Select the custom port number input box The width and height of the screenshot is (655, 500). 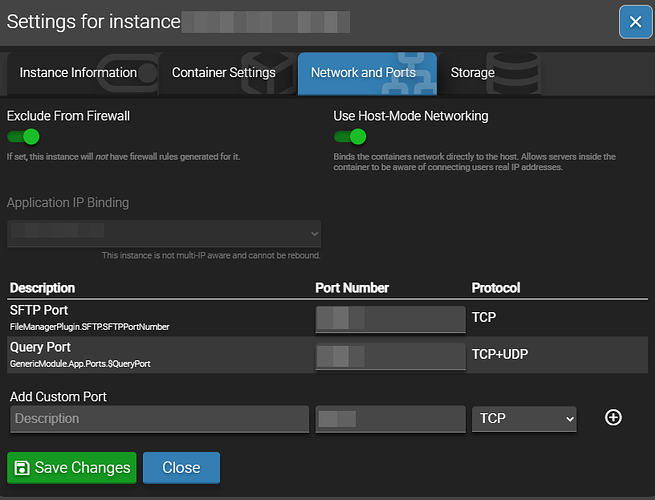click(390, 419)
